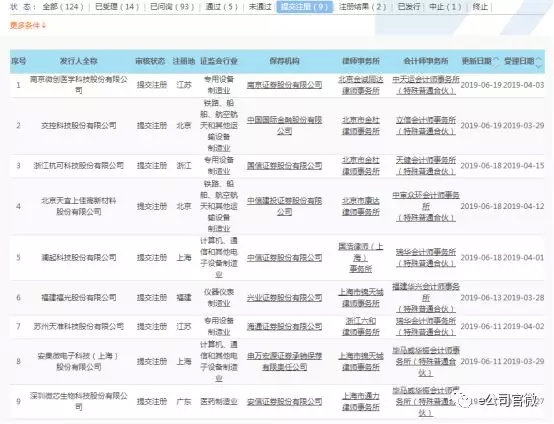Open 兴业证券股份有限公司 sponsor link
Viewport: 554px width, 424px height.
tap(284, 298)
